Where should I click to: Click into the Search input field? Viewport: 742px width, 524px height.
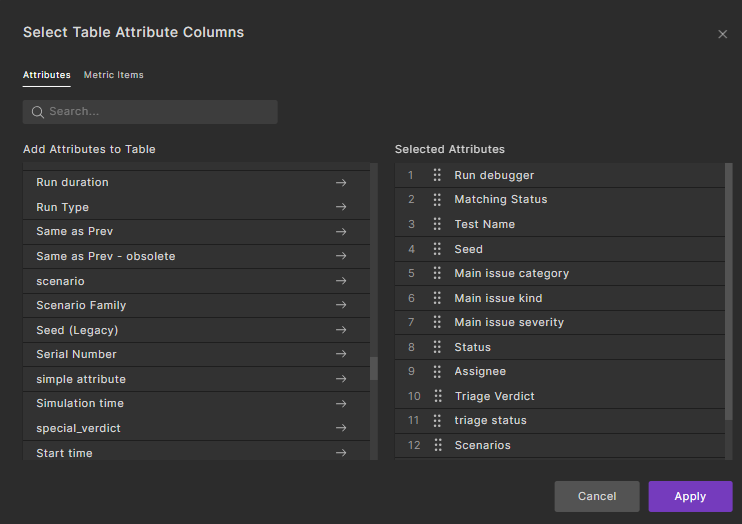(160, 112)
